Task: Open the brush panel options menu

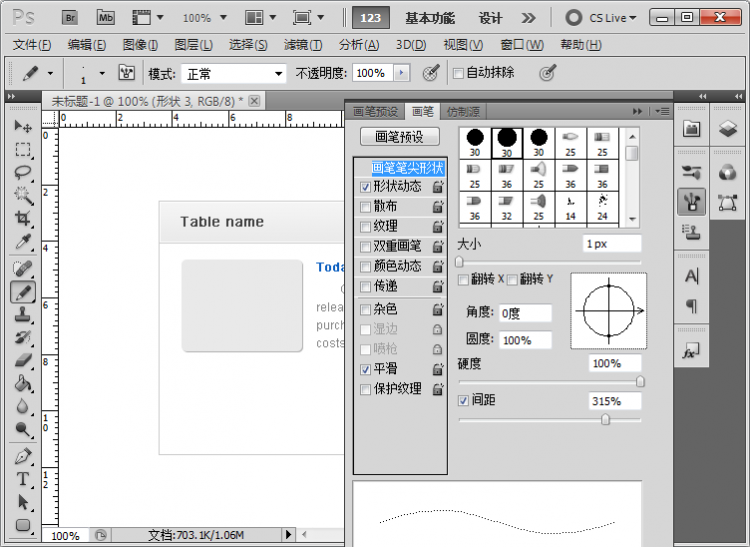Action: pyautogui.click(x=662, y=111)
